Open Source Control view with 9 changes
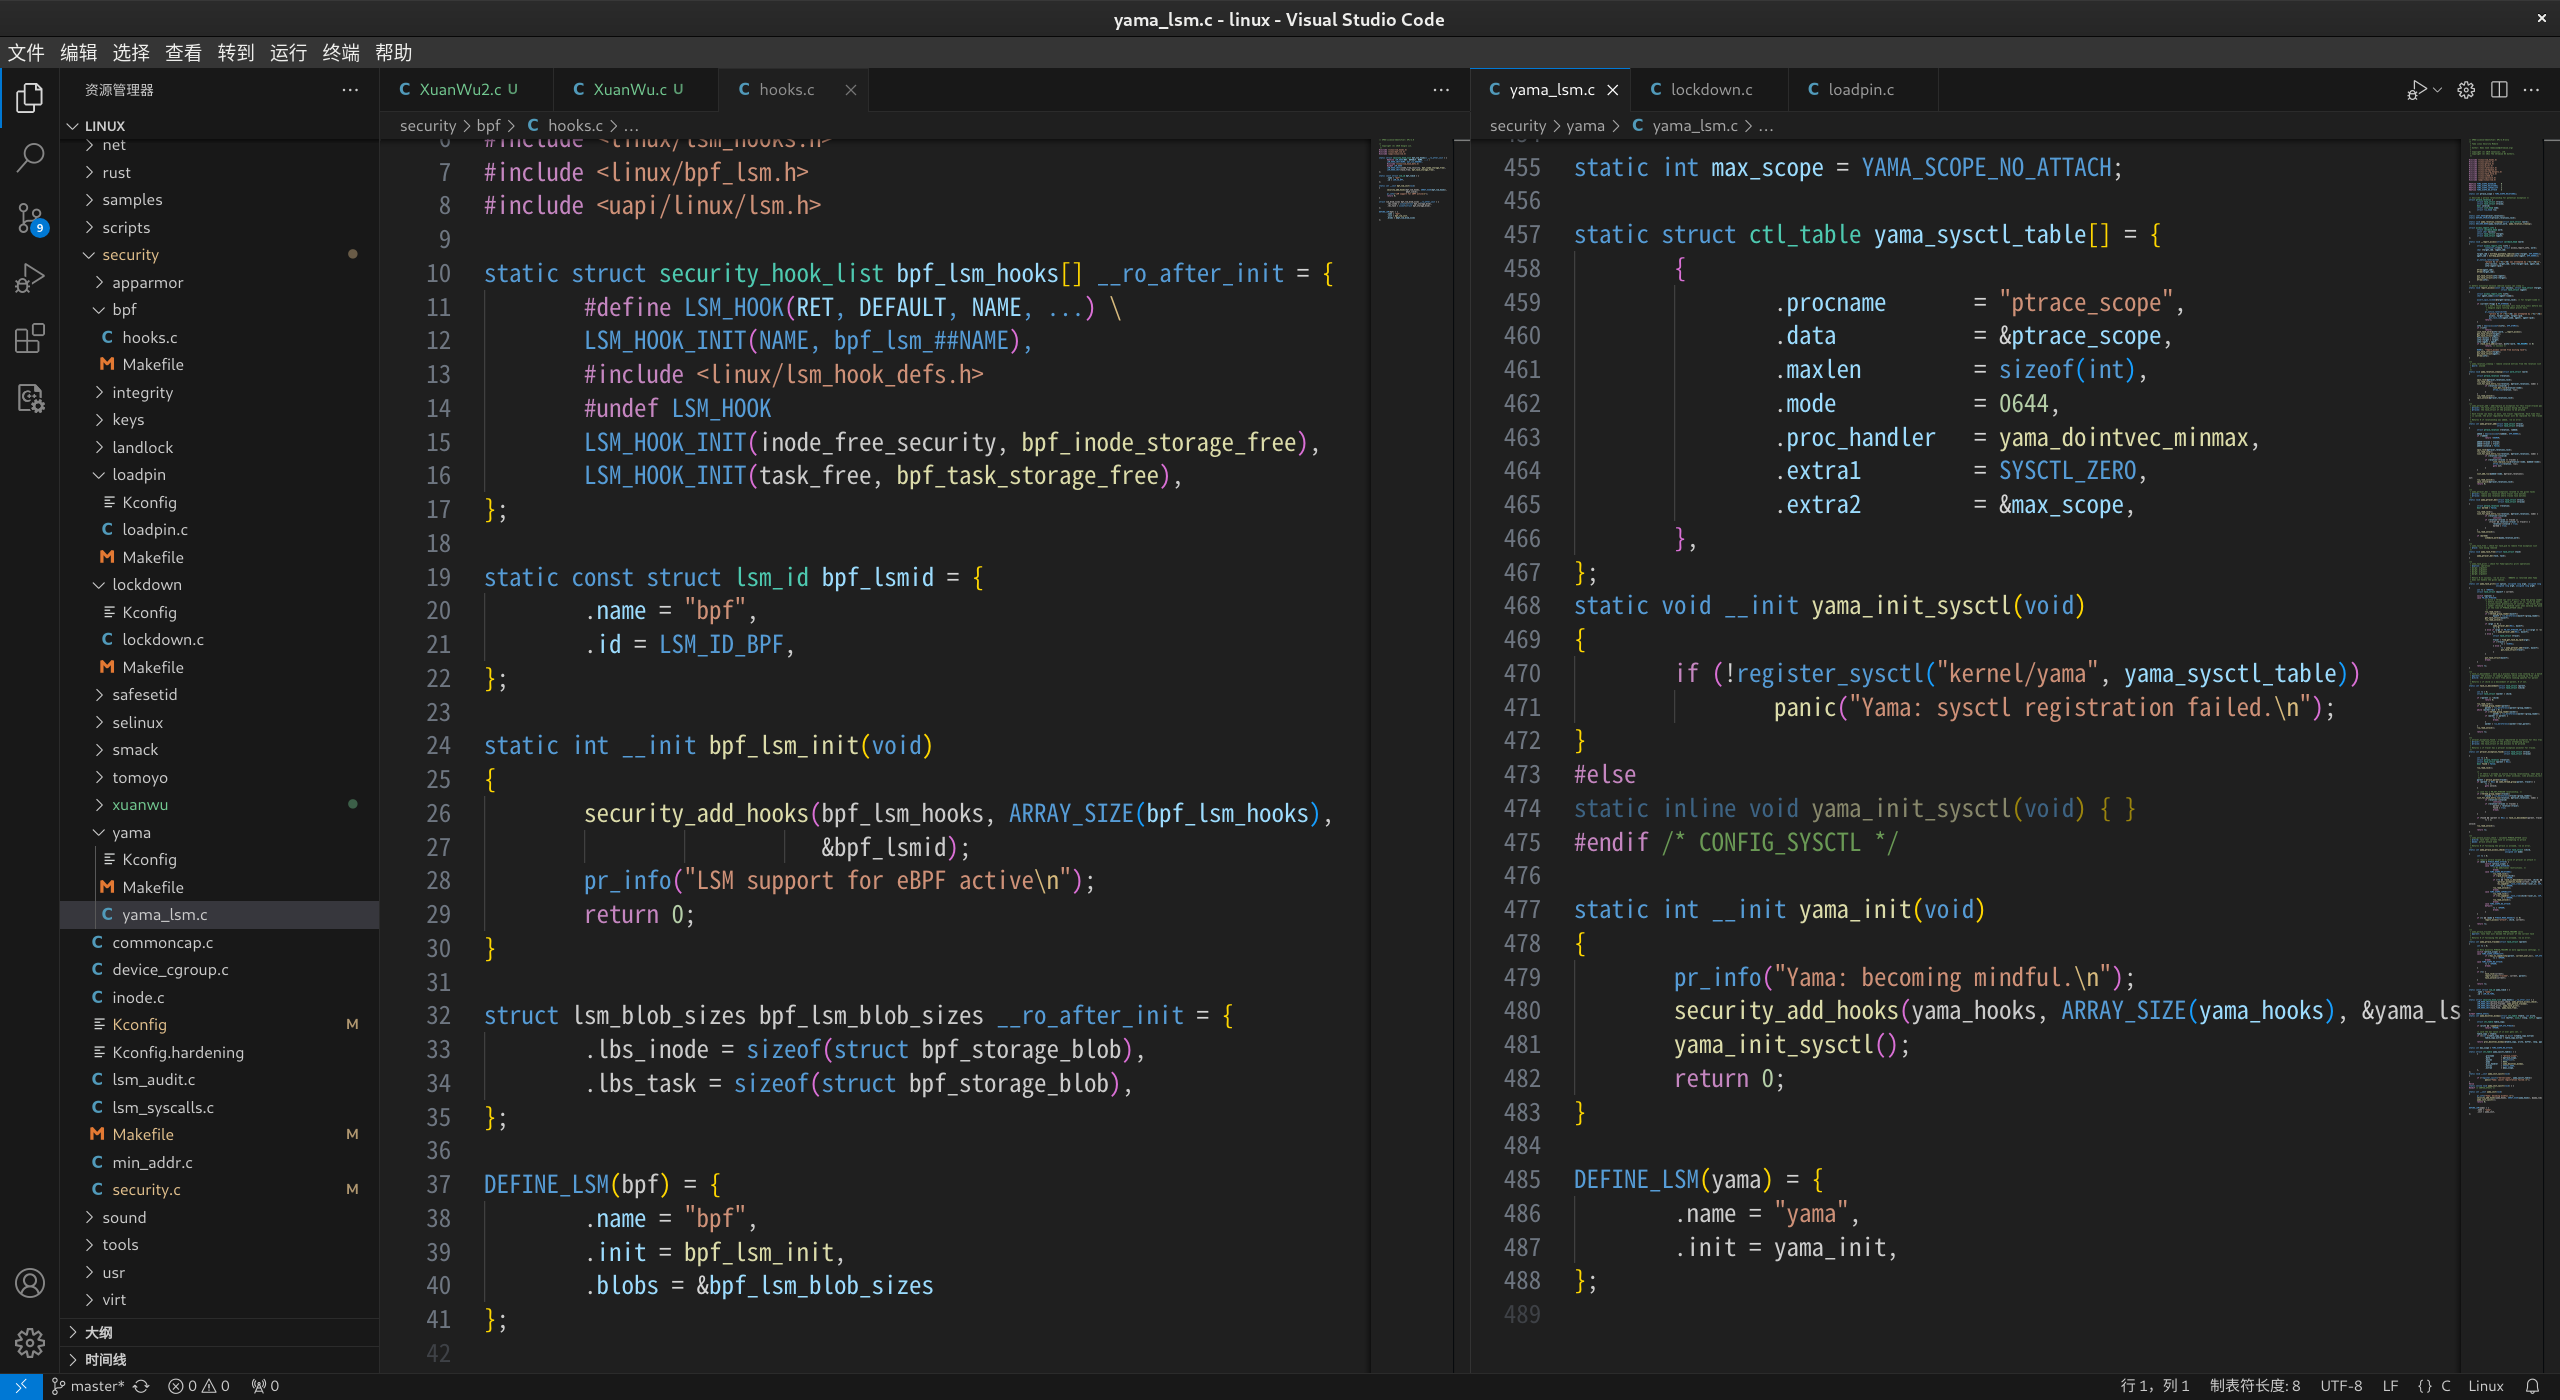Screen dimensions: 2560x1400 (x=30, y=218)
